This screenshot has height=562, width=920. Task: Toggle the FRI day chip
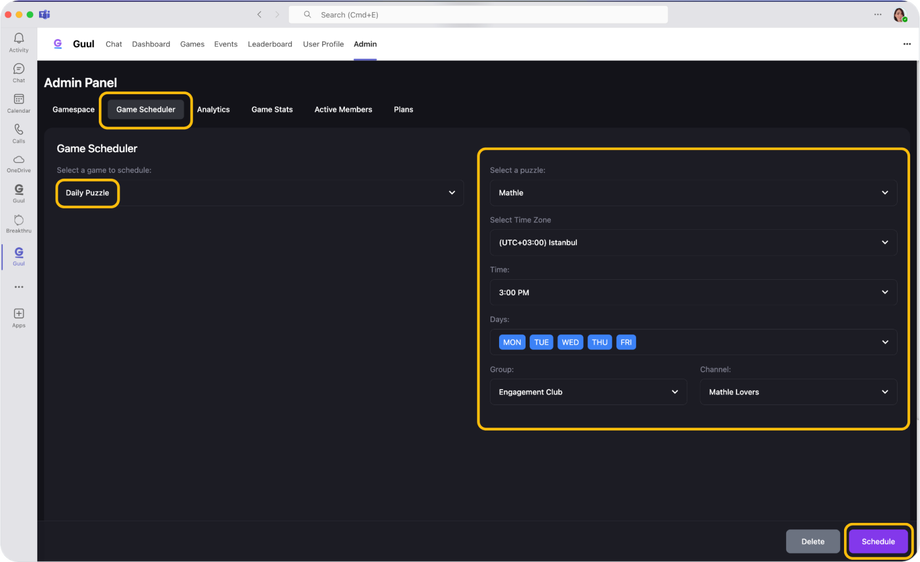626,342
